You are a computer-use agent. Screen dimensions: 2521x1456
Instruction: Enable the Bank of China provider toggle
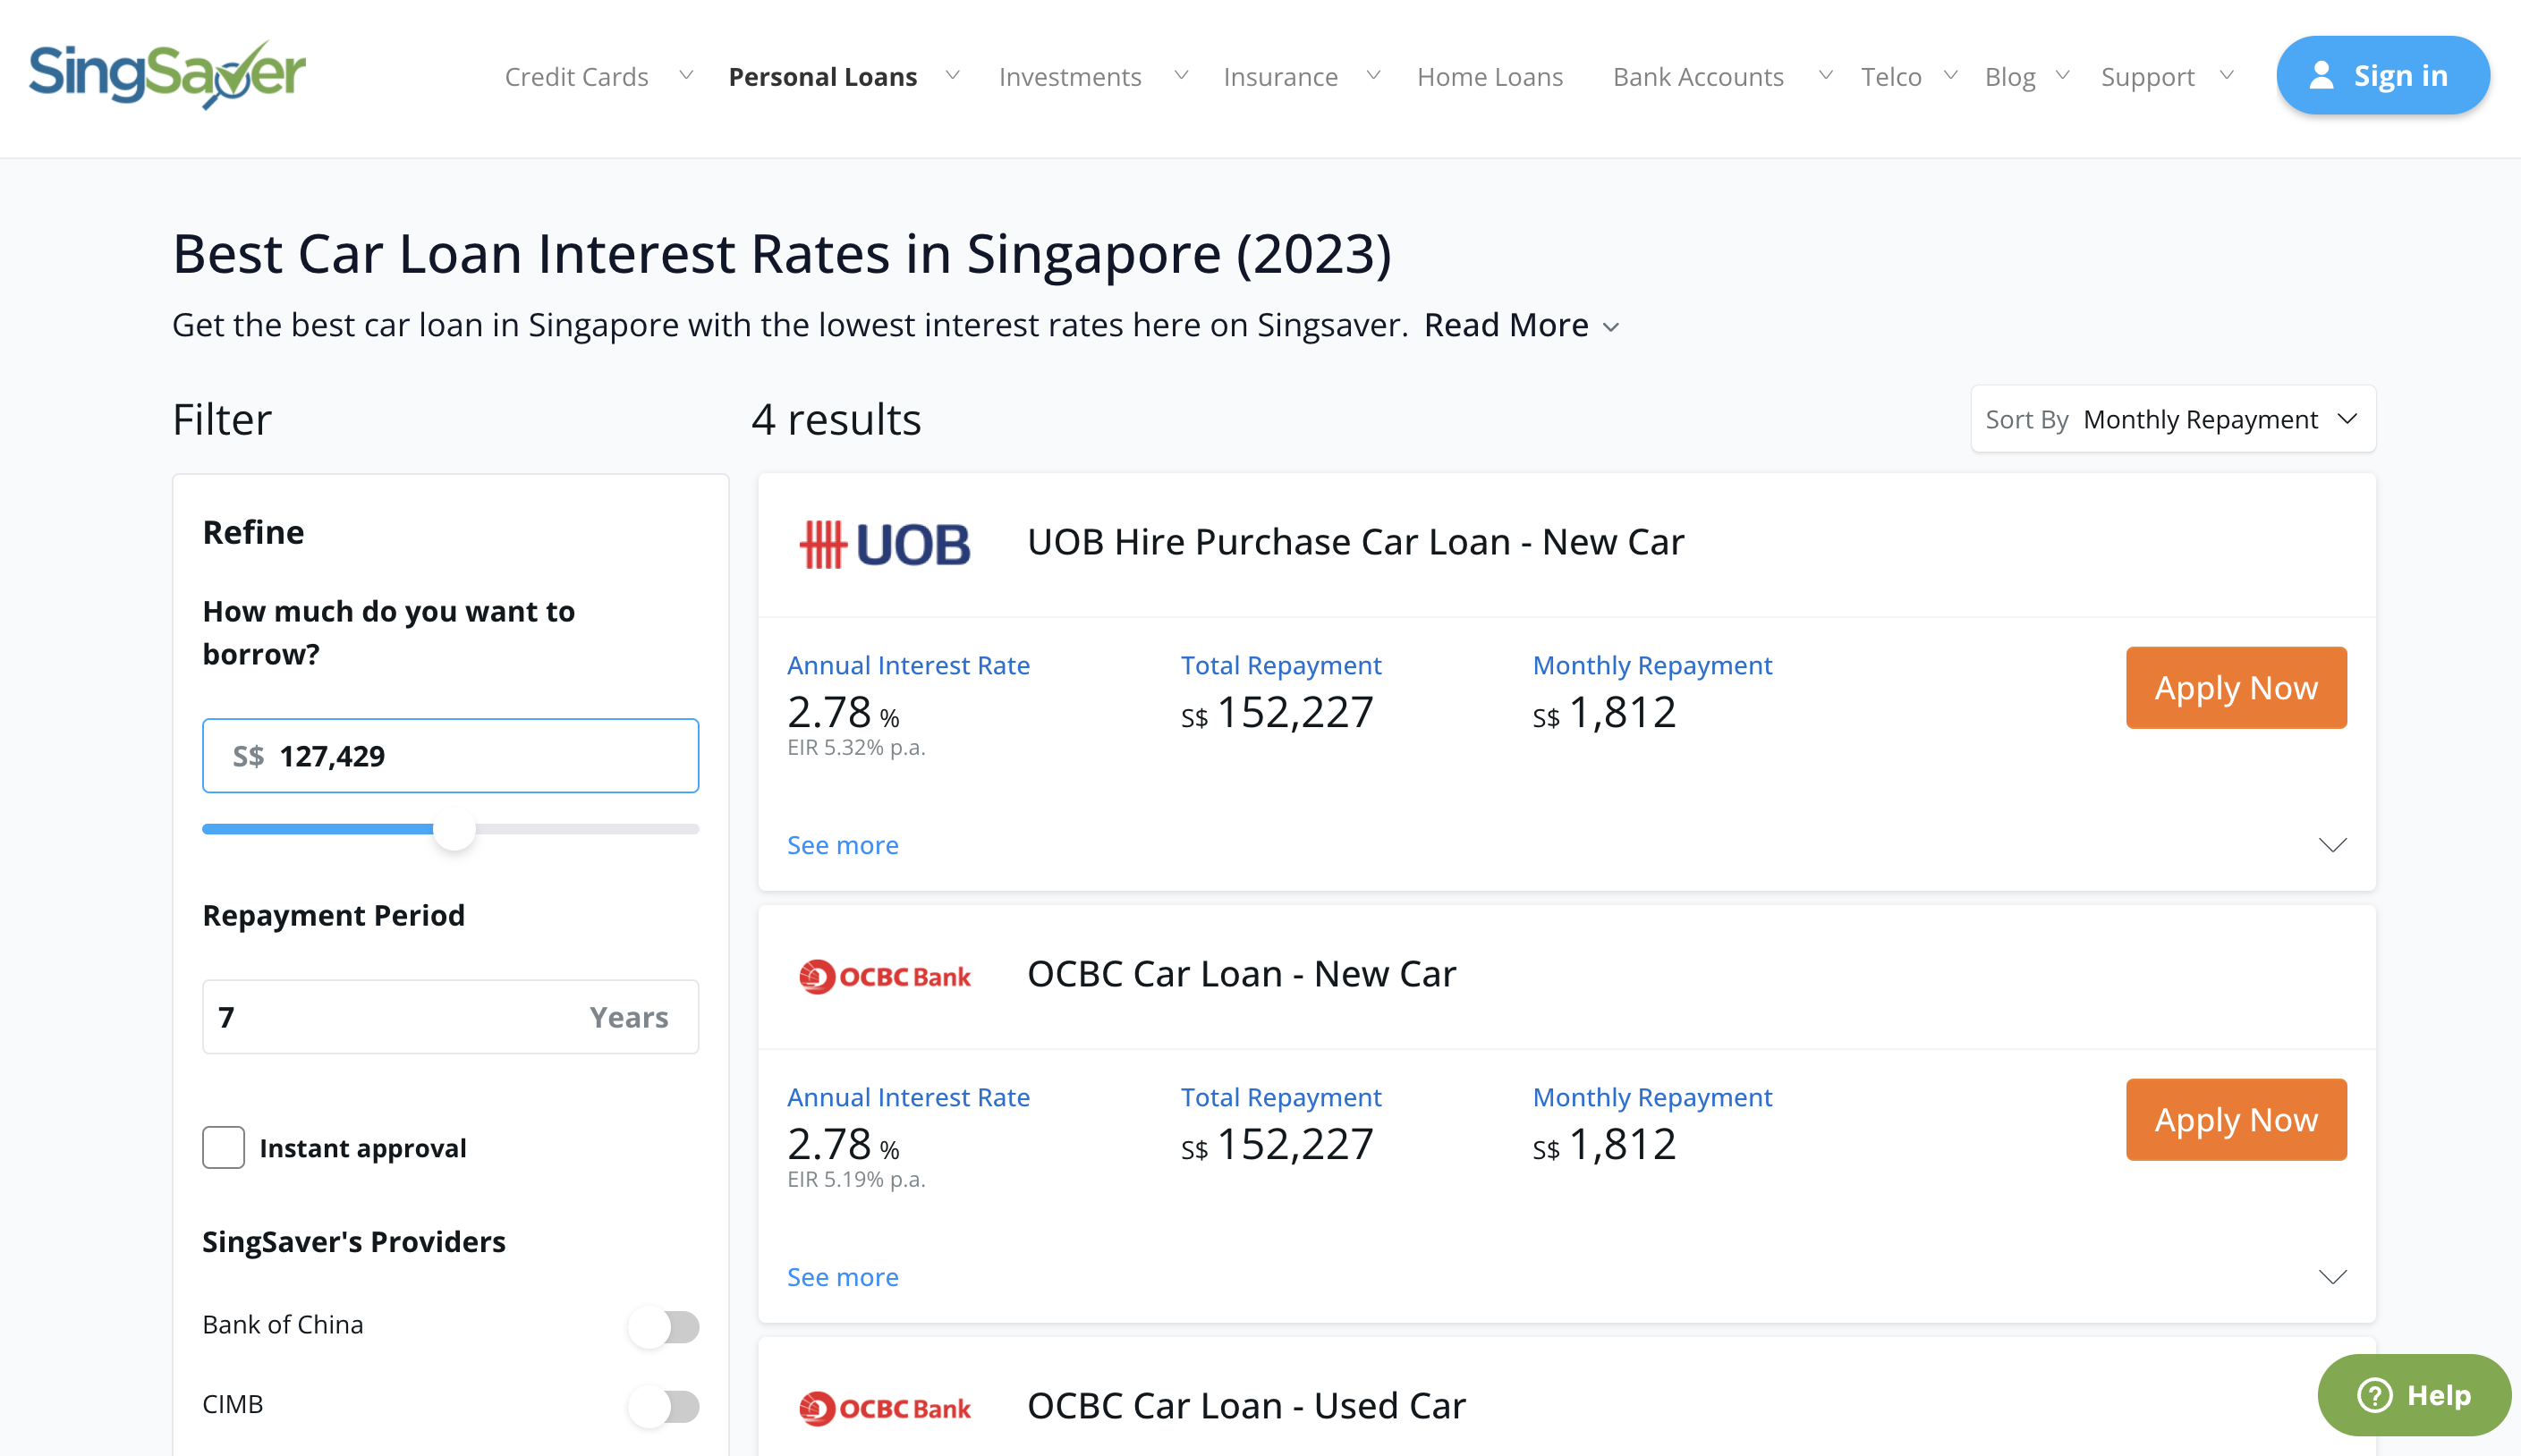pyautogui.click(x=664, y=1327)
